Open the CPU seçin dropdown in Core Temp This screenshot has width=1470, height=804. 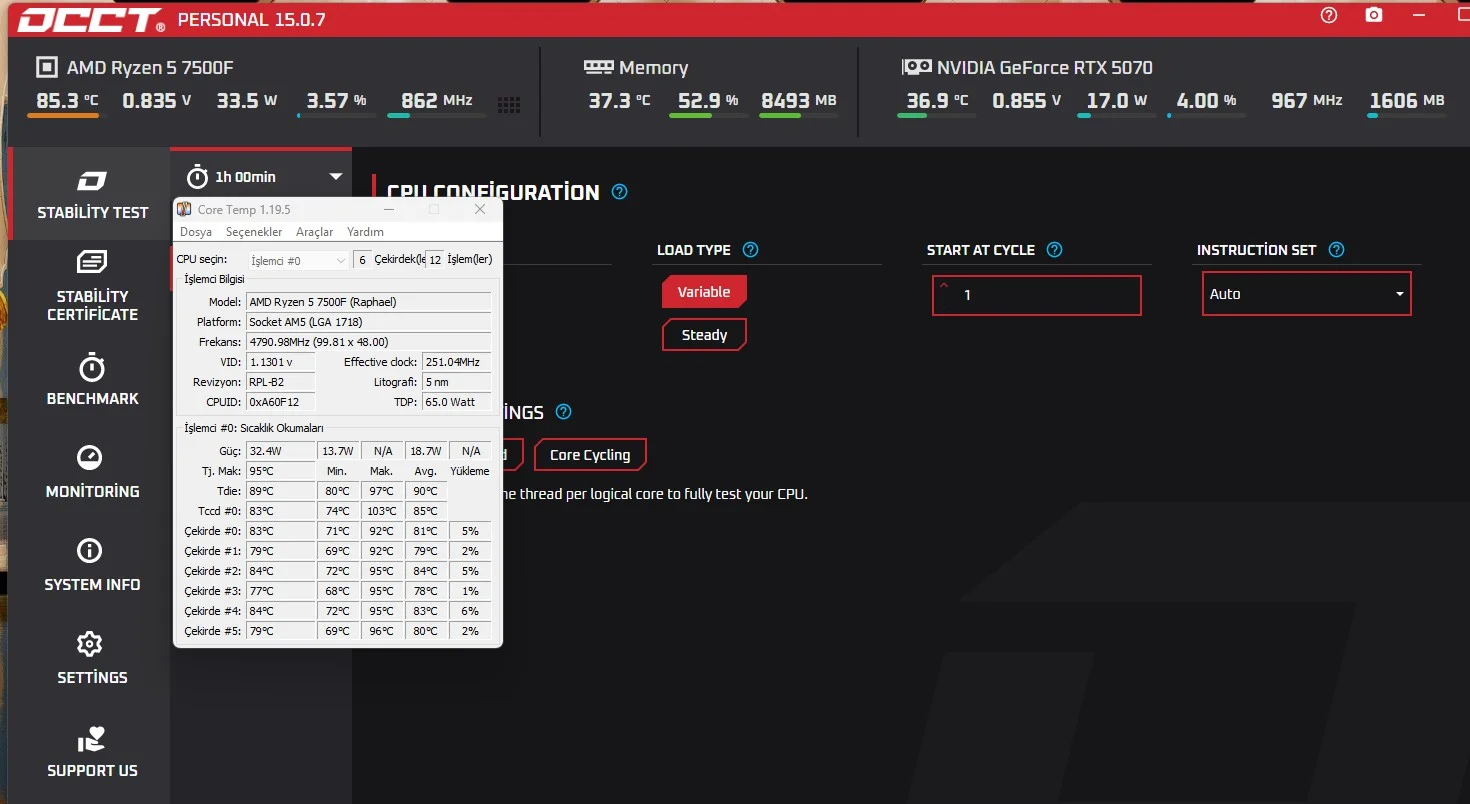point(298,260)
